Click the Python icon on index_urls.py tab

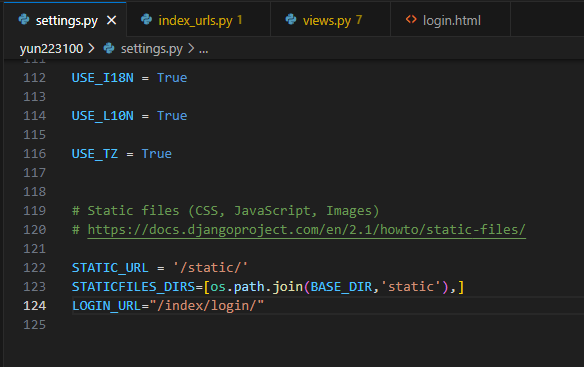click(146, 19)
